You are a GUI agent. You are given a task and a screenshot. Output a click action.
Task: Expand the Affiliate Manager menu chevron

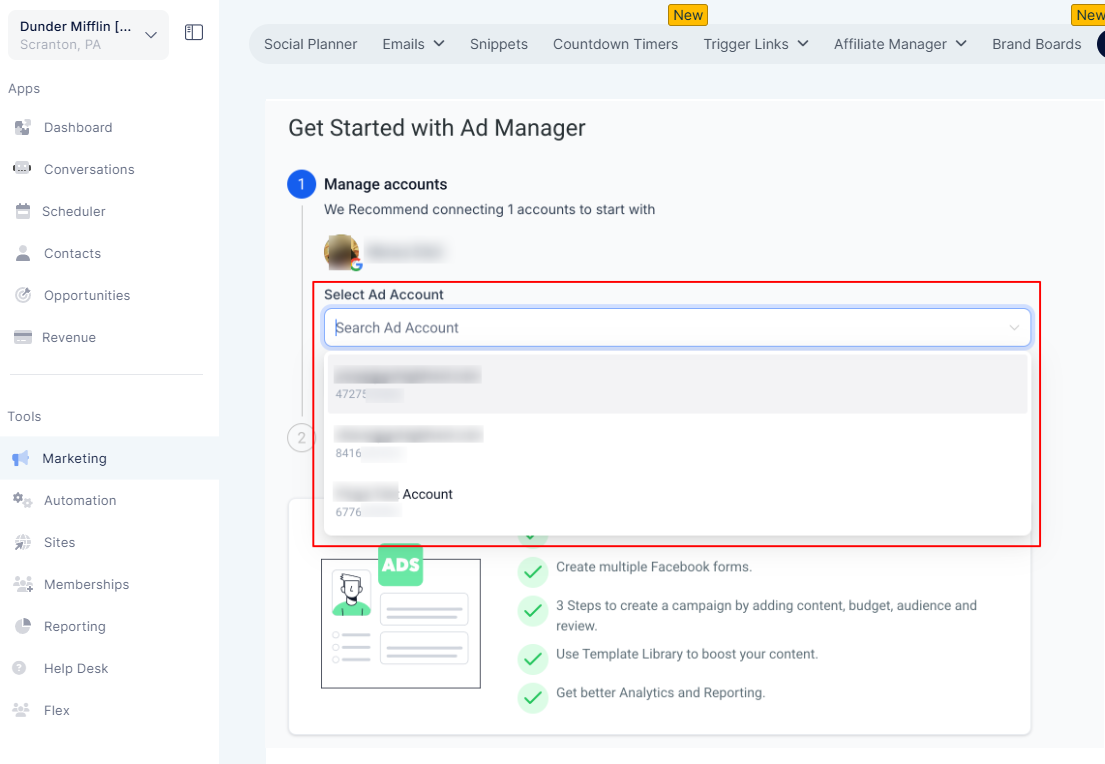tap(961, 44)
